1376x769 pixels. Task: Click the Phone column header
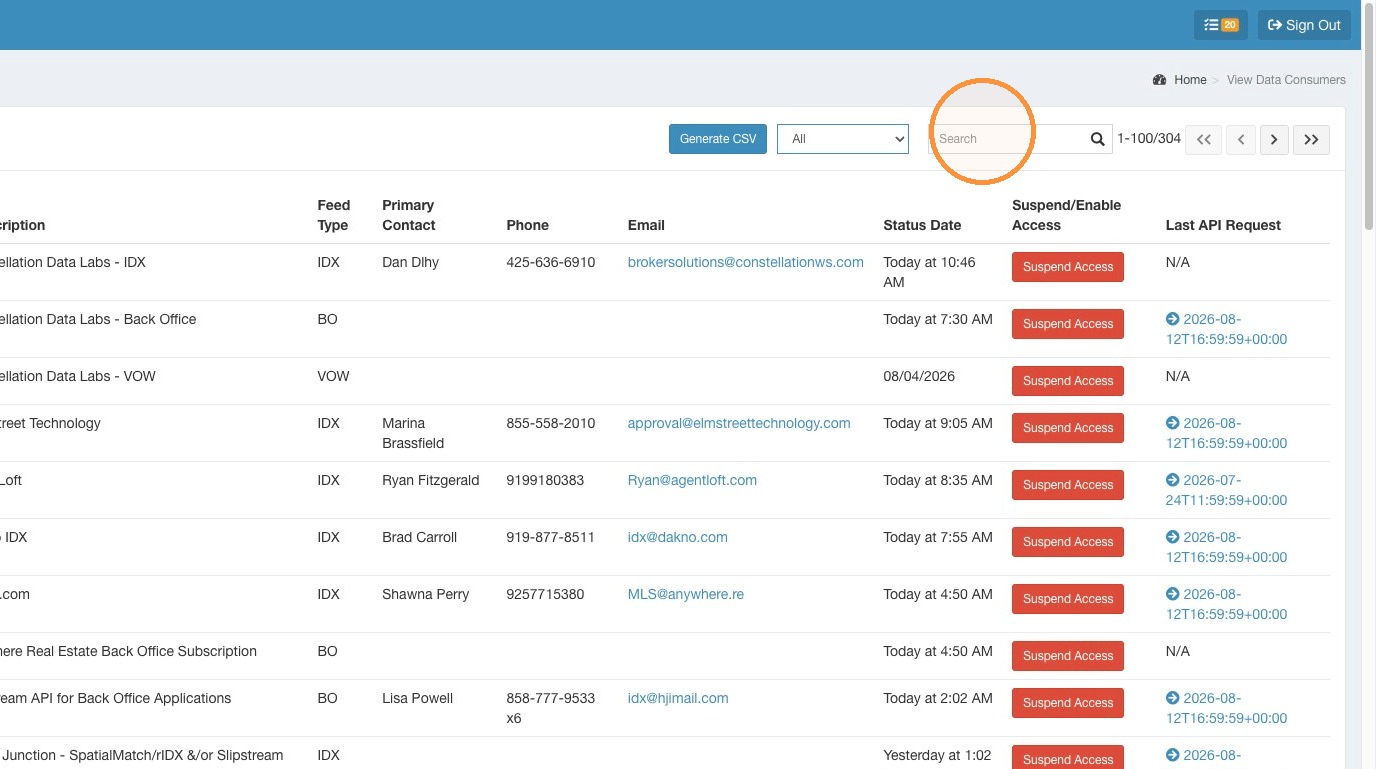click(x=527, y=225)
